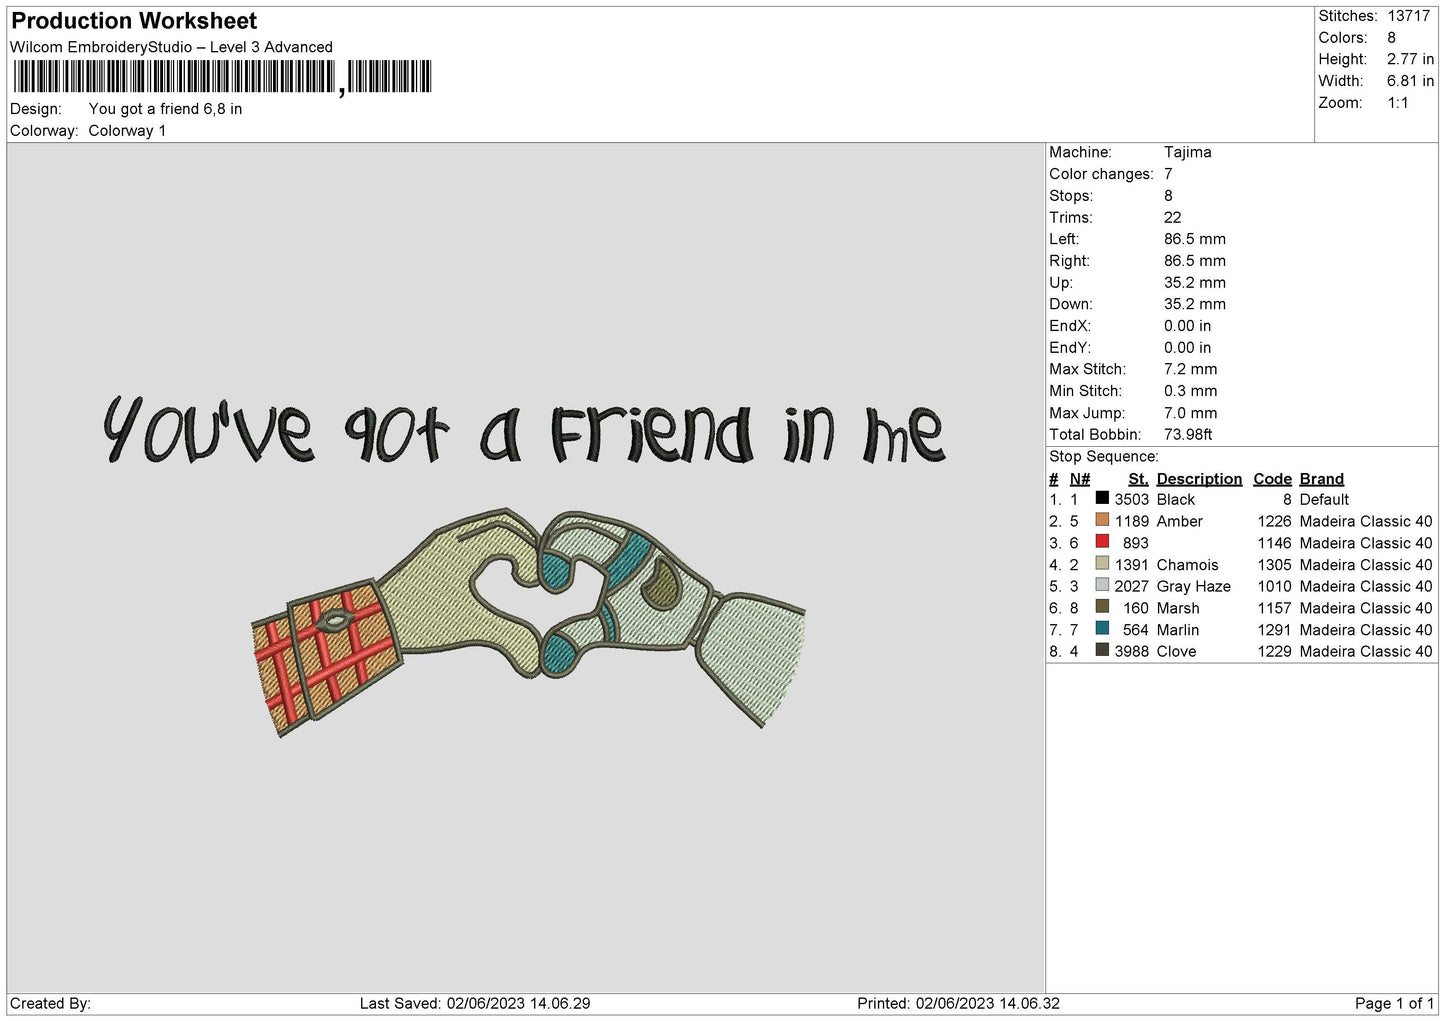This screenshot has height=1021, width=1445.
Task: Click the Min Stitch value 0.3 mm
Action: pyautogui.click(x=1190, y=391)
